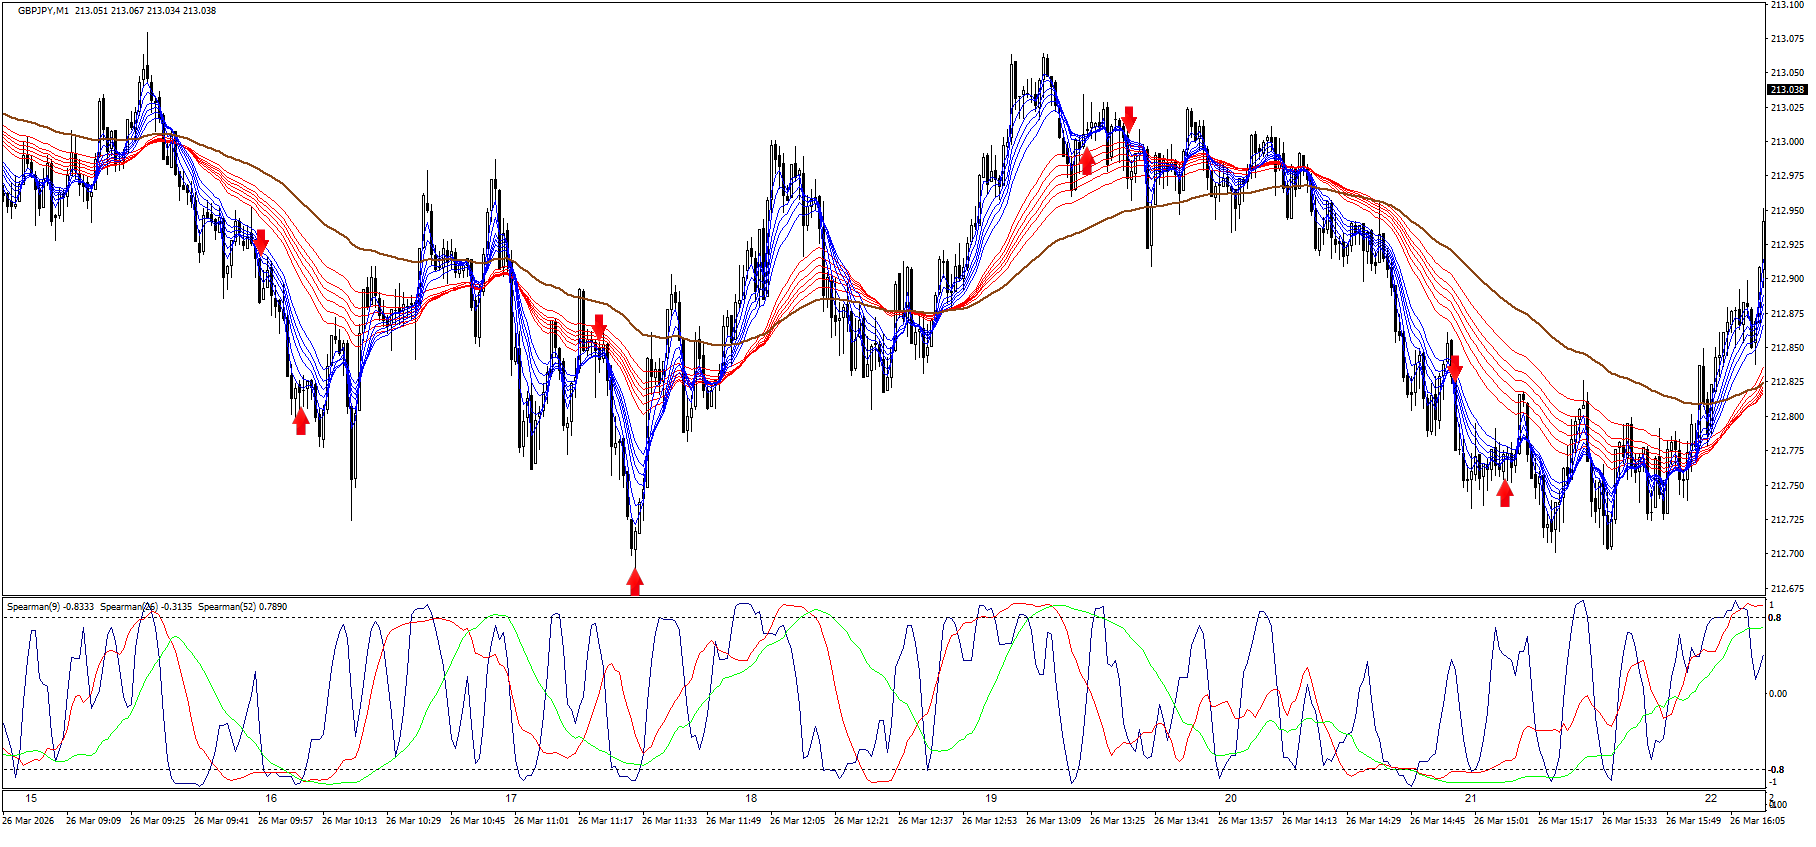Click the current price tag 213.038
Image resolution: width=1816 pixels, height=847 pixels.
(1787, 90)
